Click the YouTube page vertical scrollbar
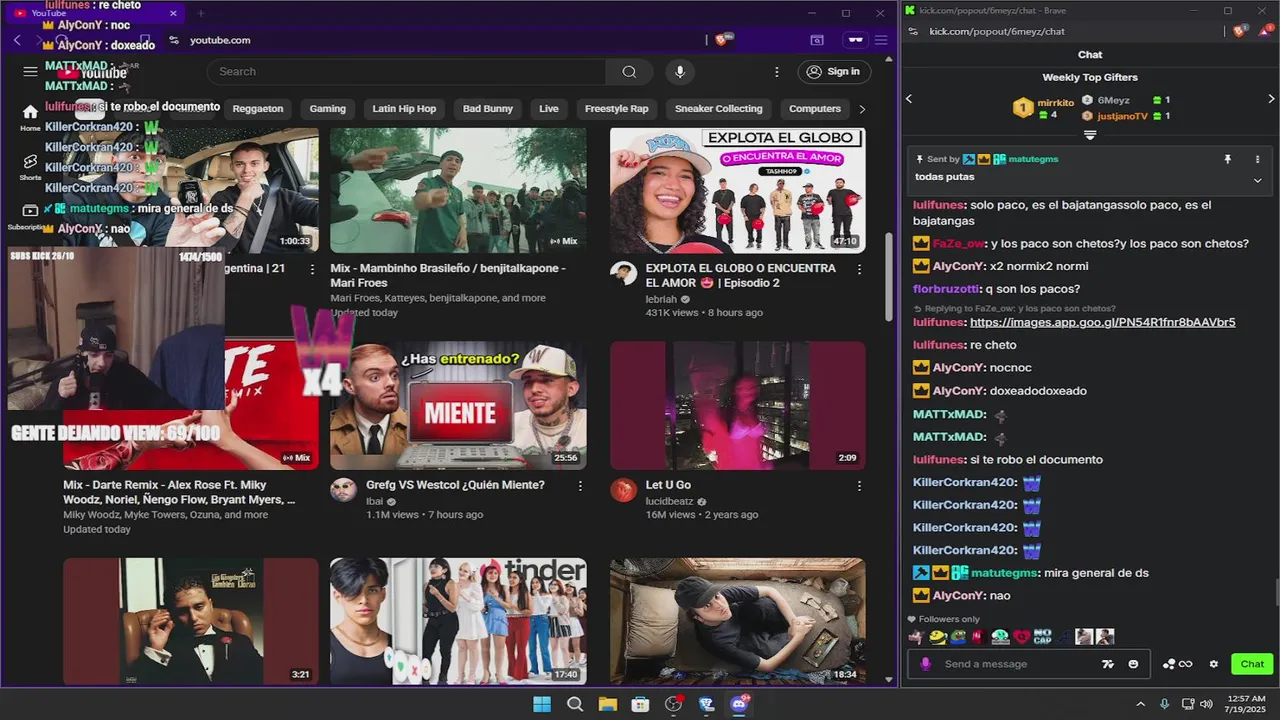Image resolution: width=1280 pixels, height=720 pixels. click(890, 277)
